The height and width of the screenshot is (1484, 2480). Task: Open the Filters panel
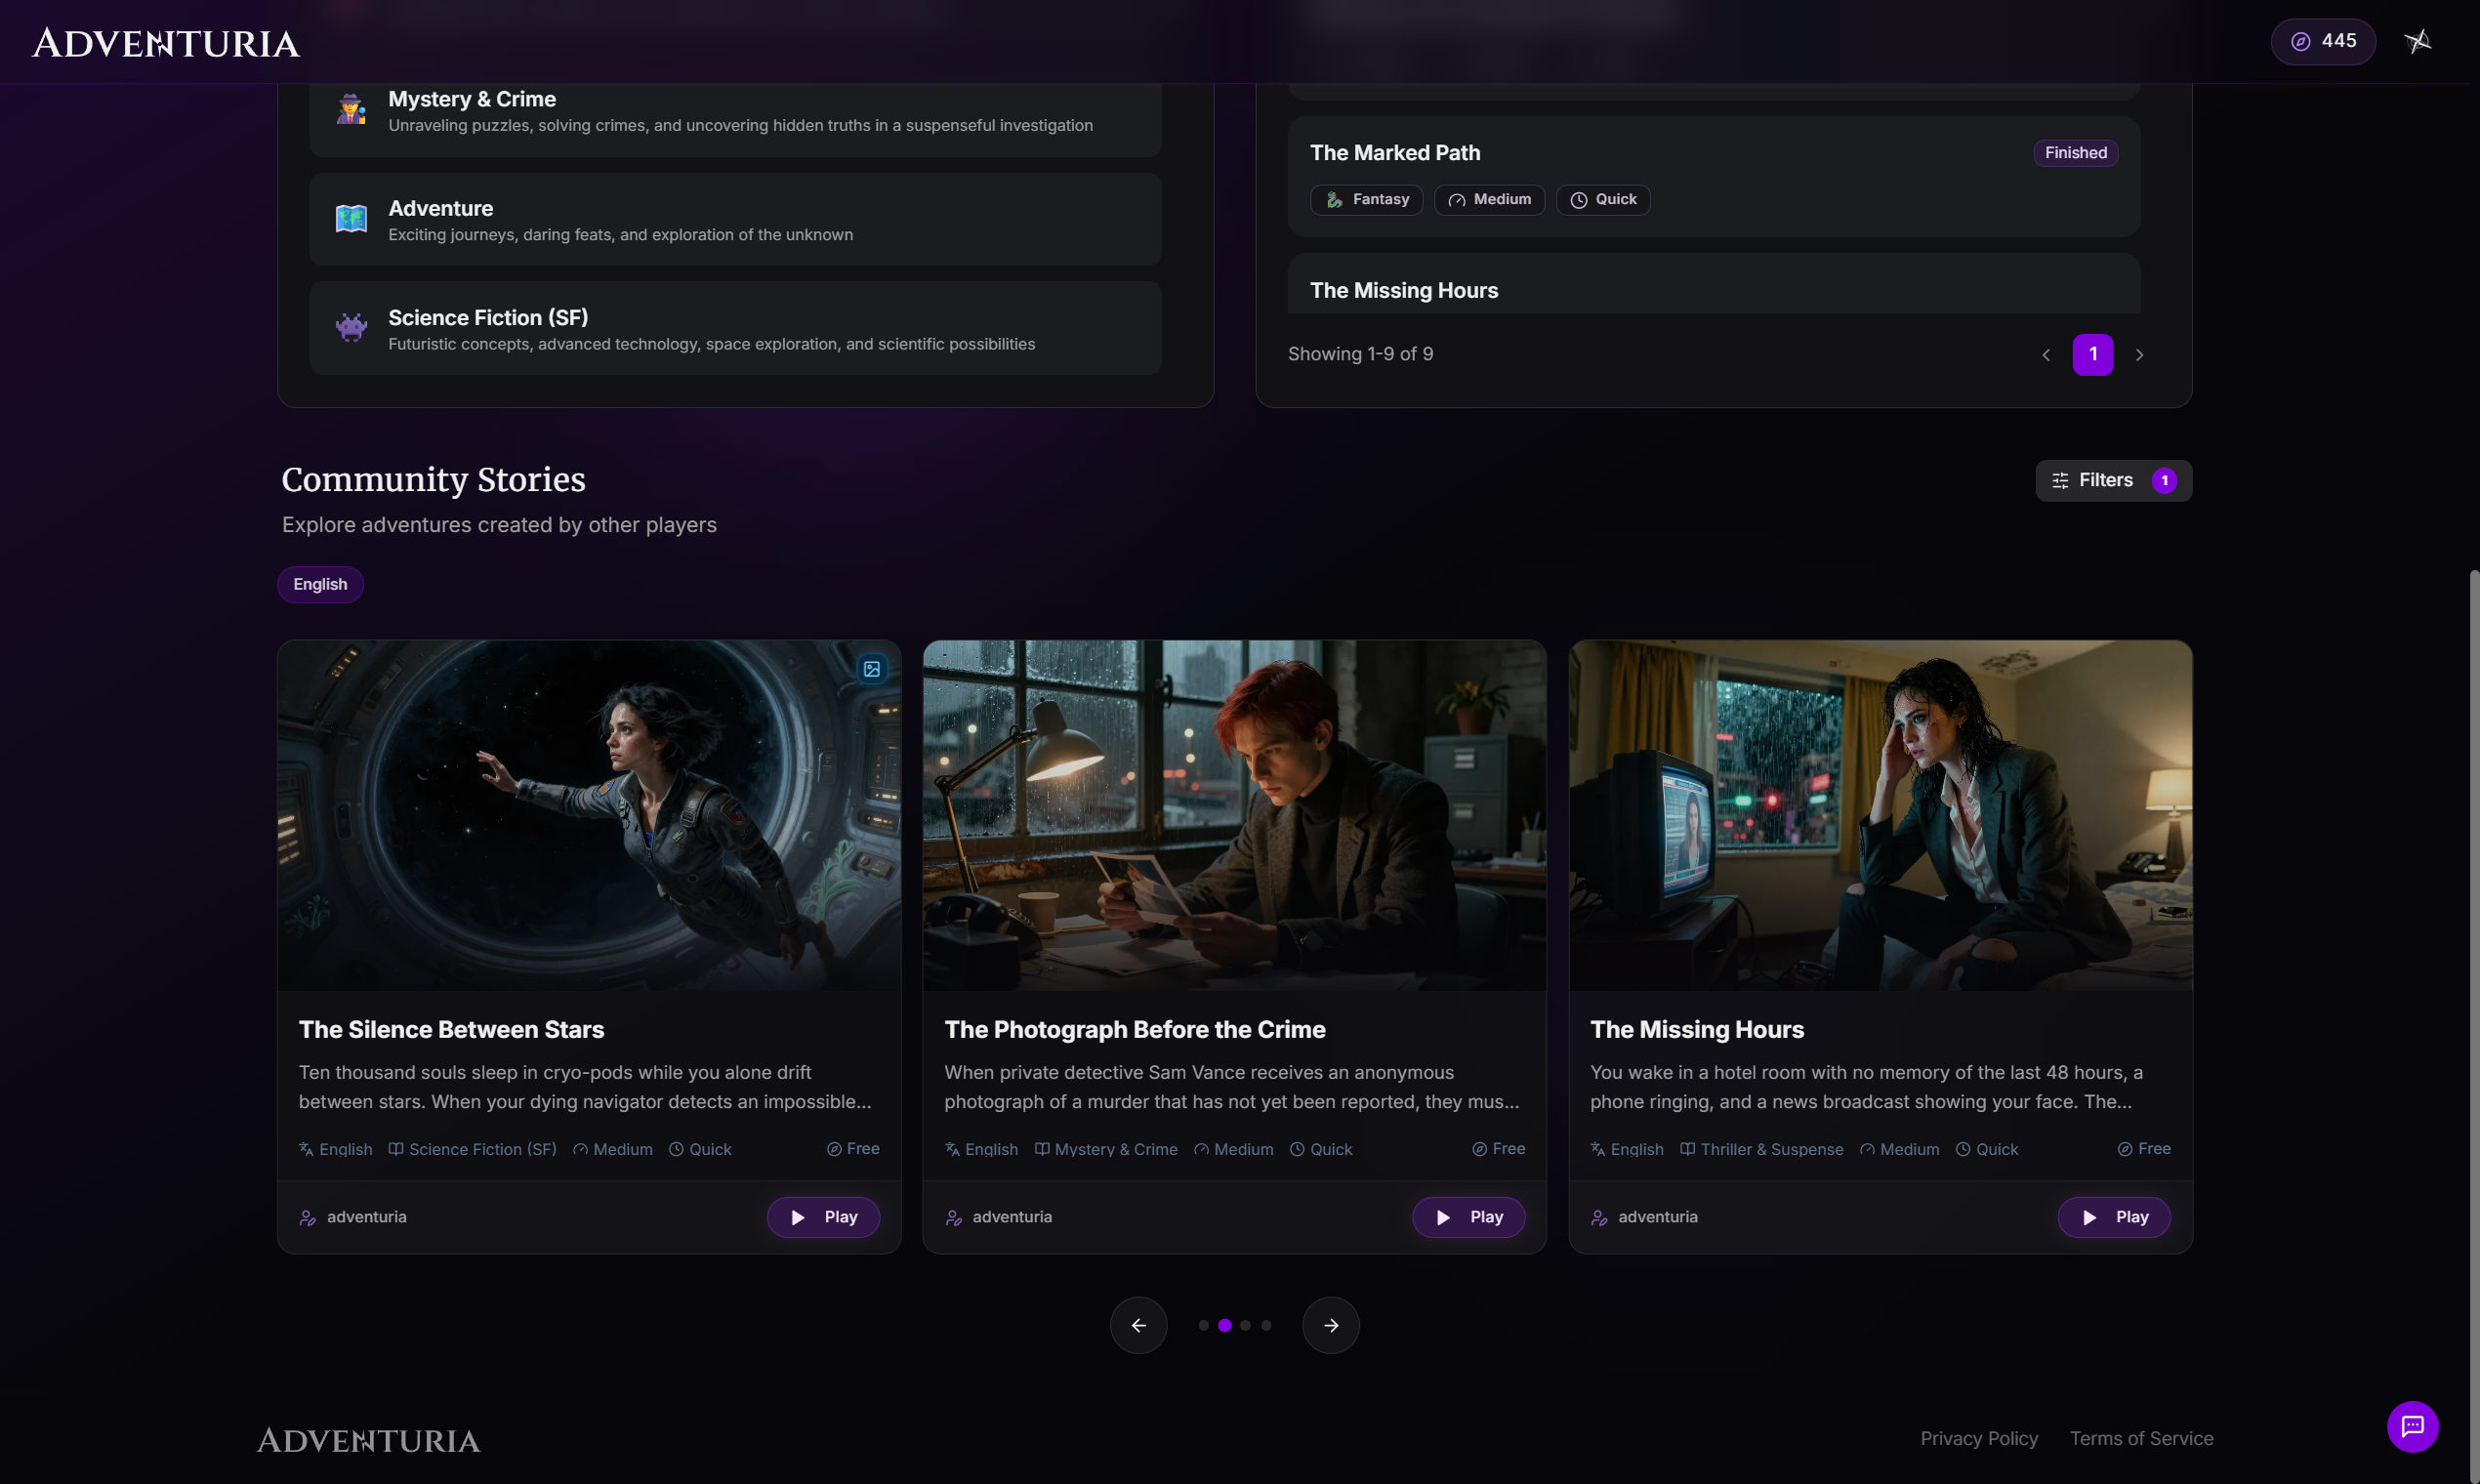2113,480
